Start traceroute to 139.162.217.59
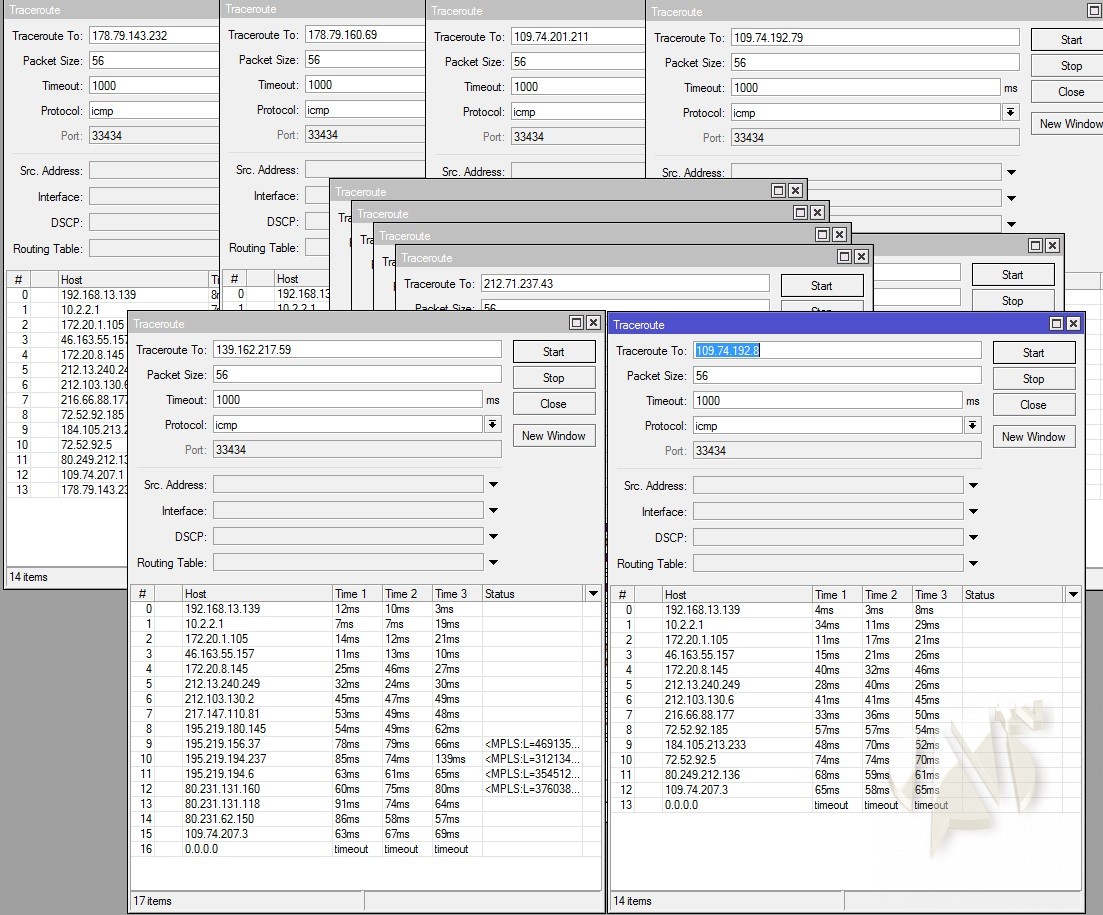Viewport: 1103px width, 915px height. pos(553,352)
